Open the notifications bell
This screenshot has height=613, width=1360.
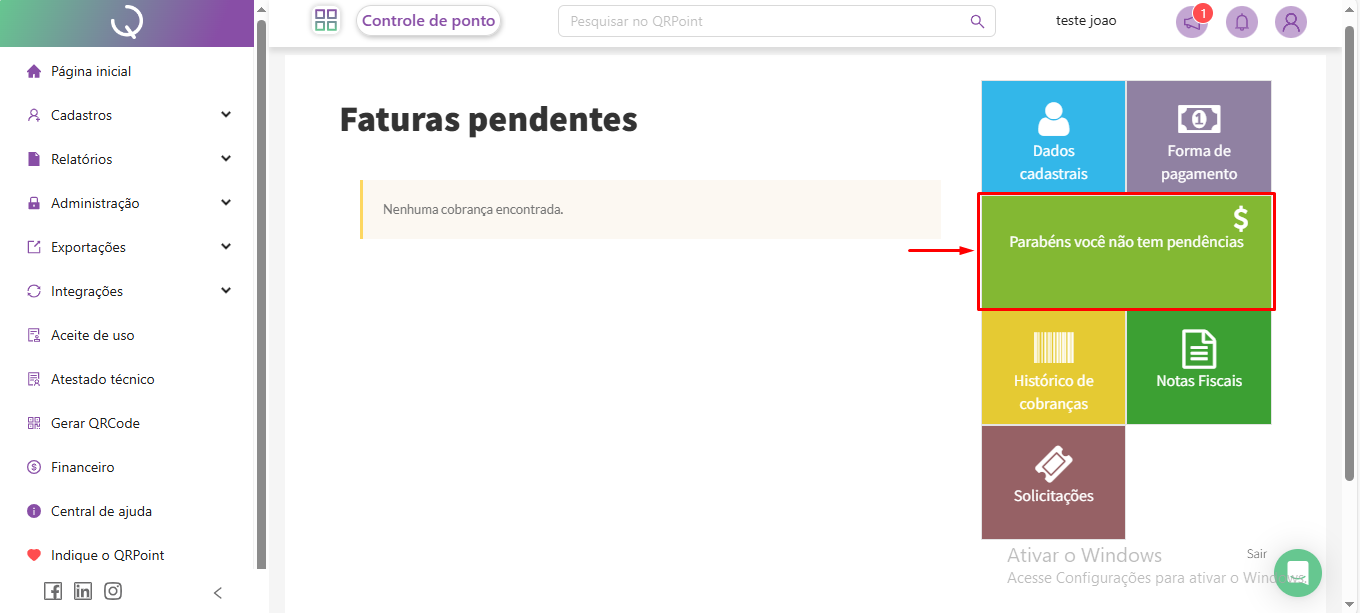click(1242, 22)
